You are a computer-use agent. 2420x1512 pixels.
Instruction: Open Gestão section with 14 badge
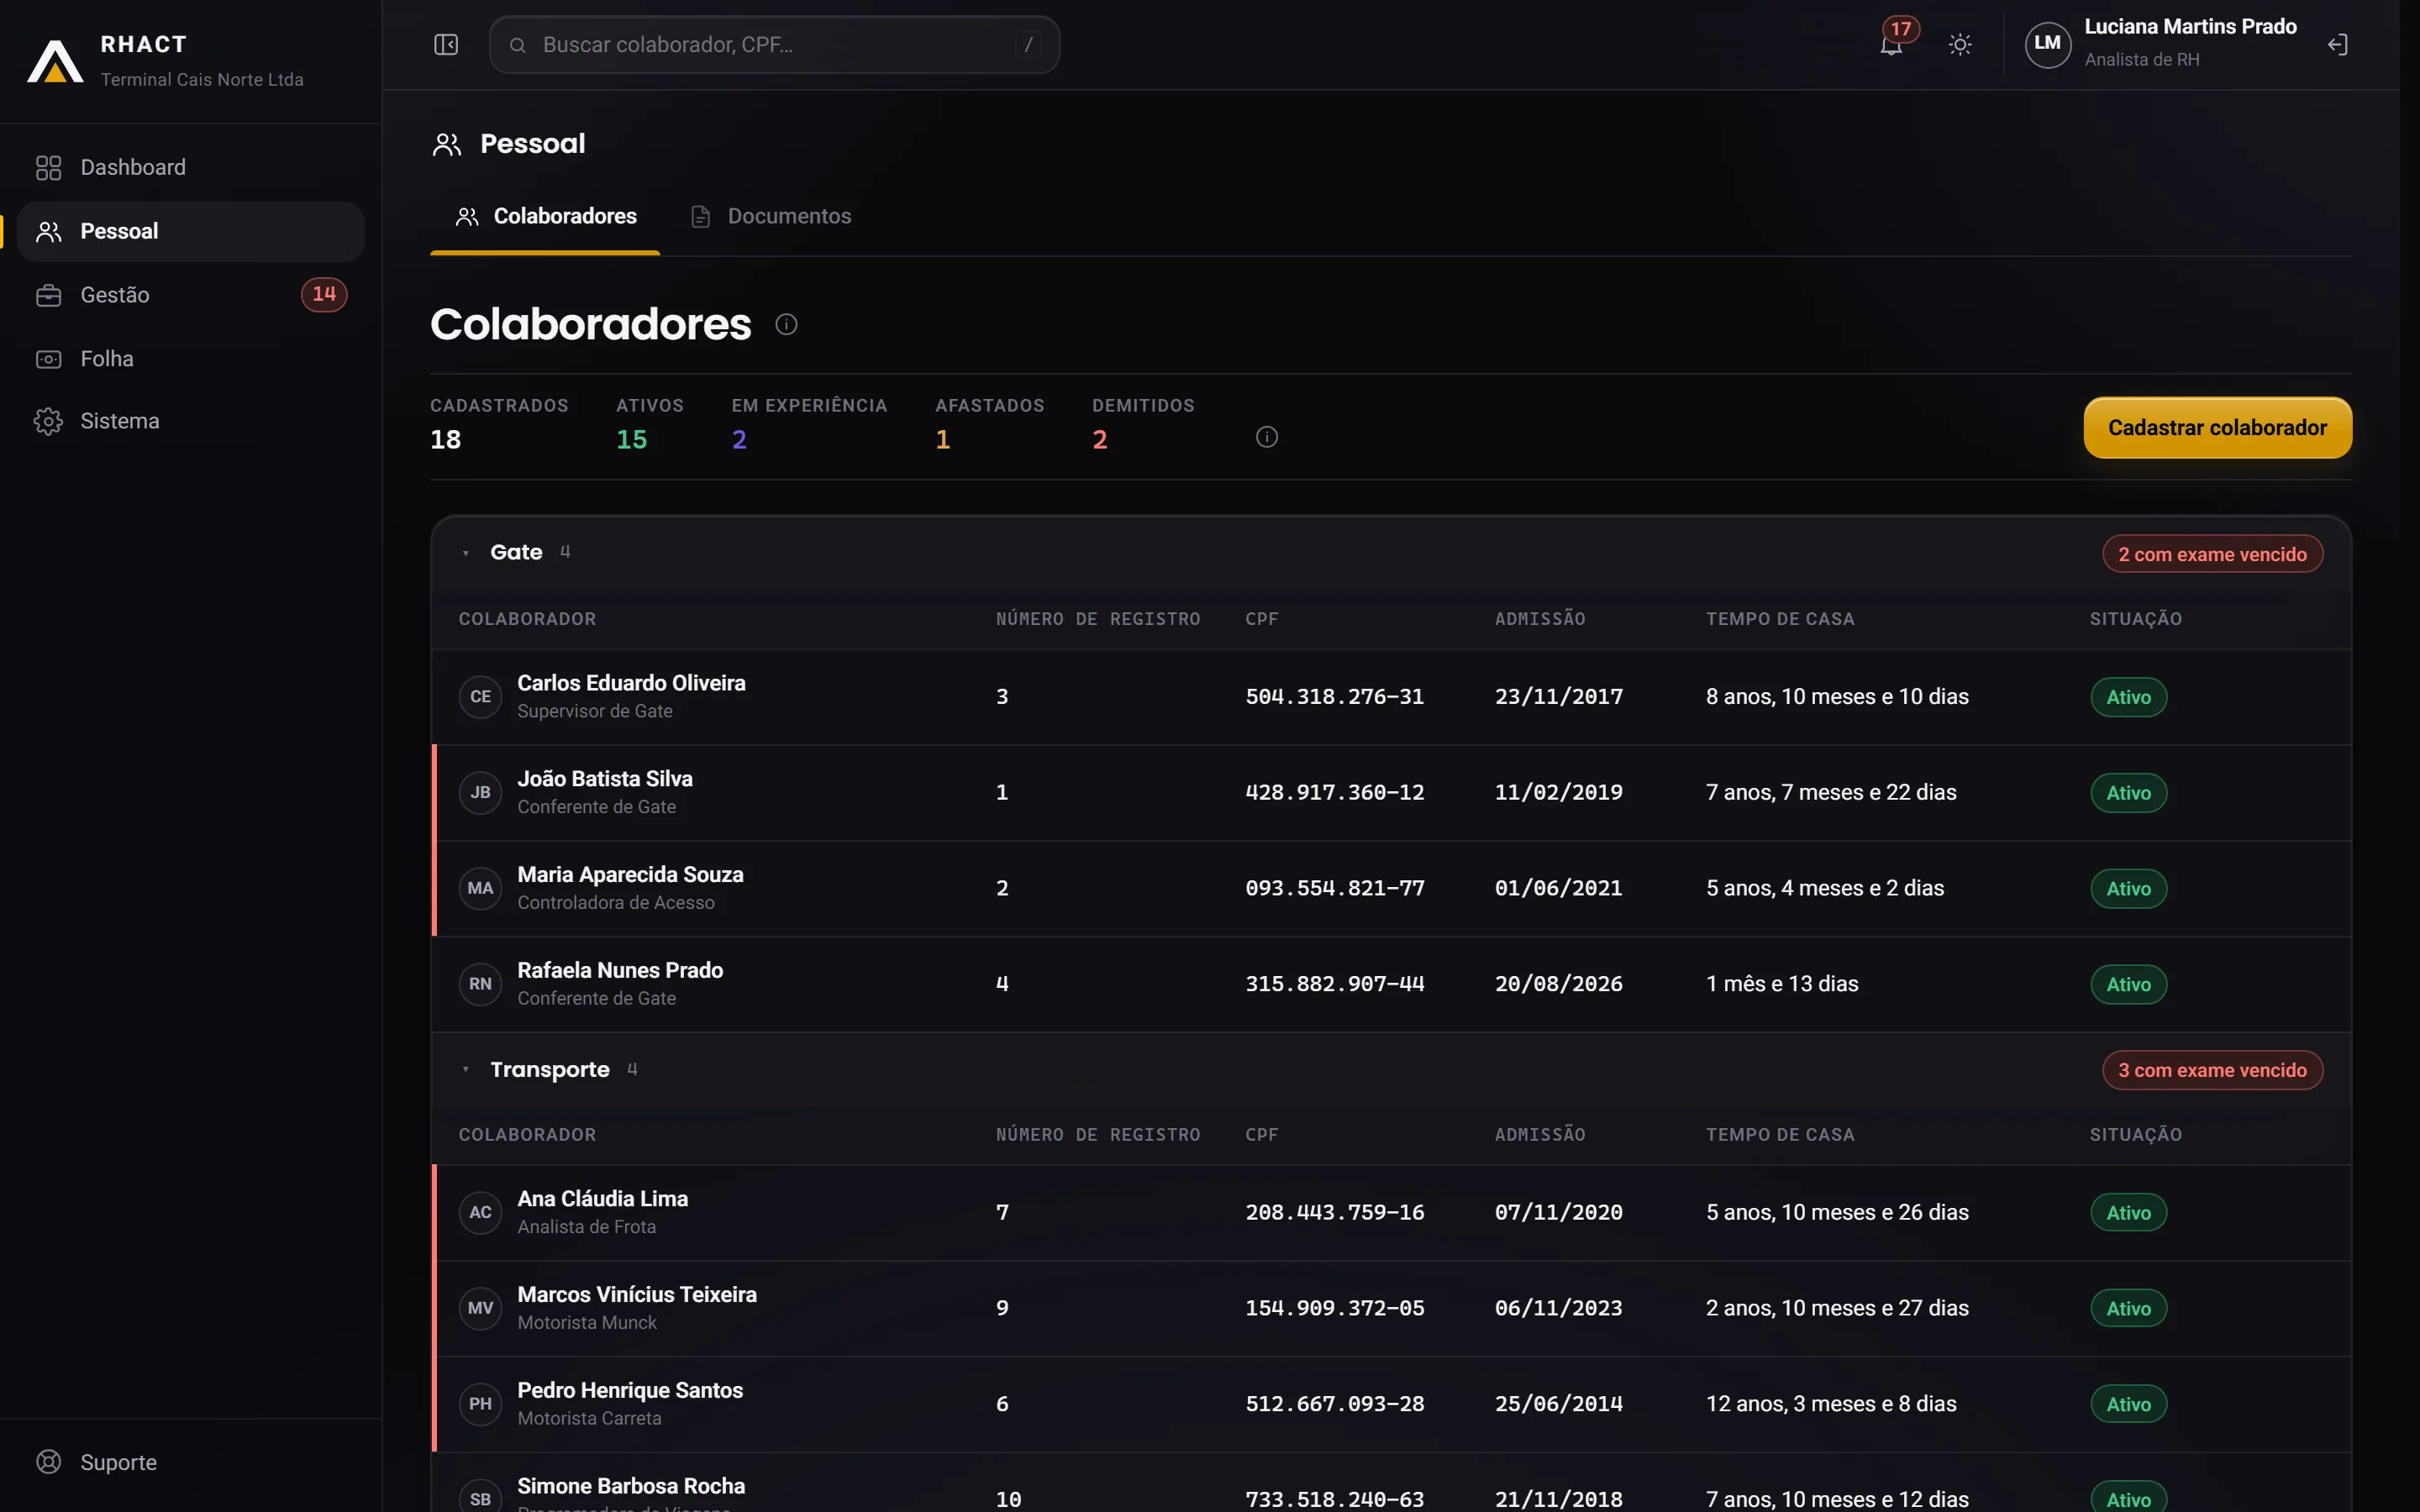click(x=191, y=295)
